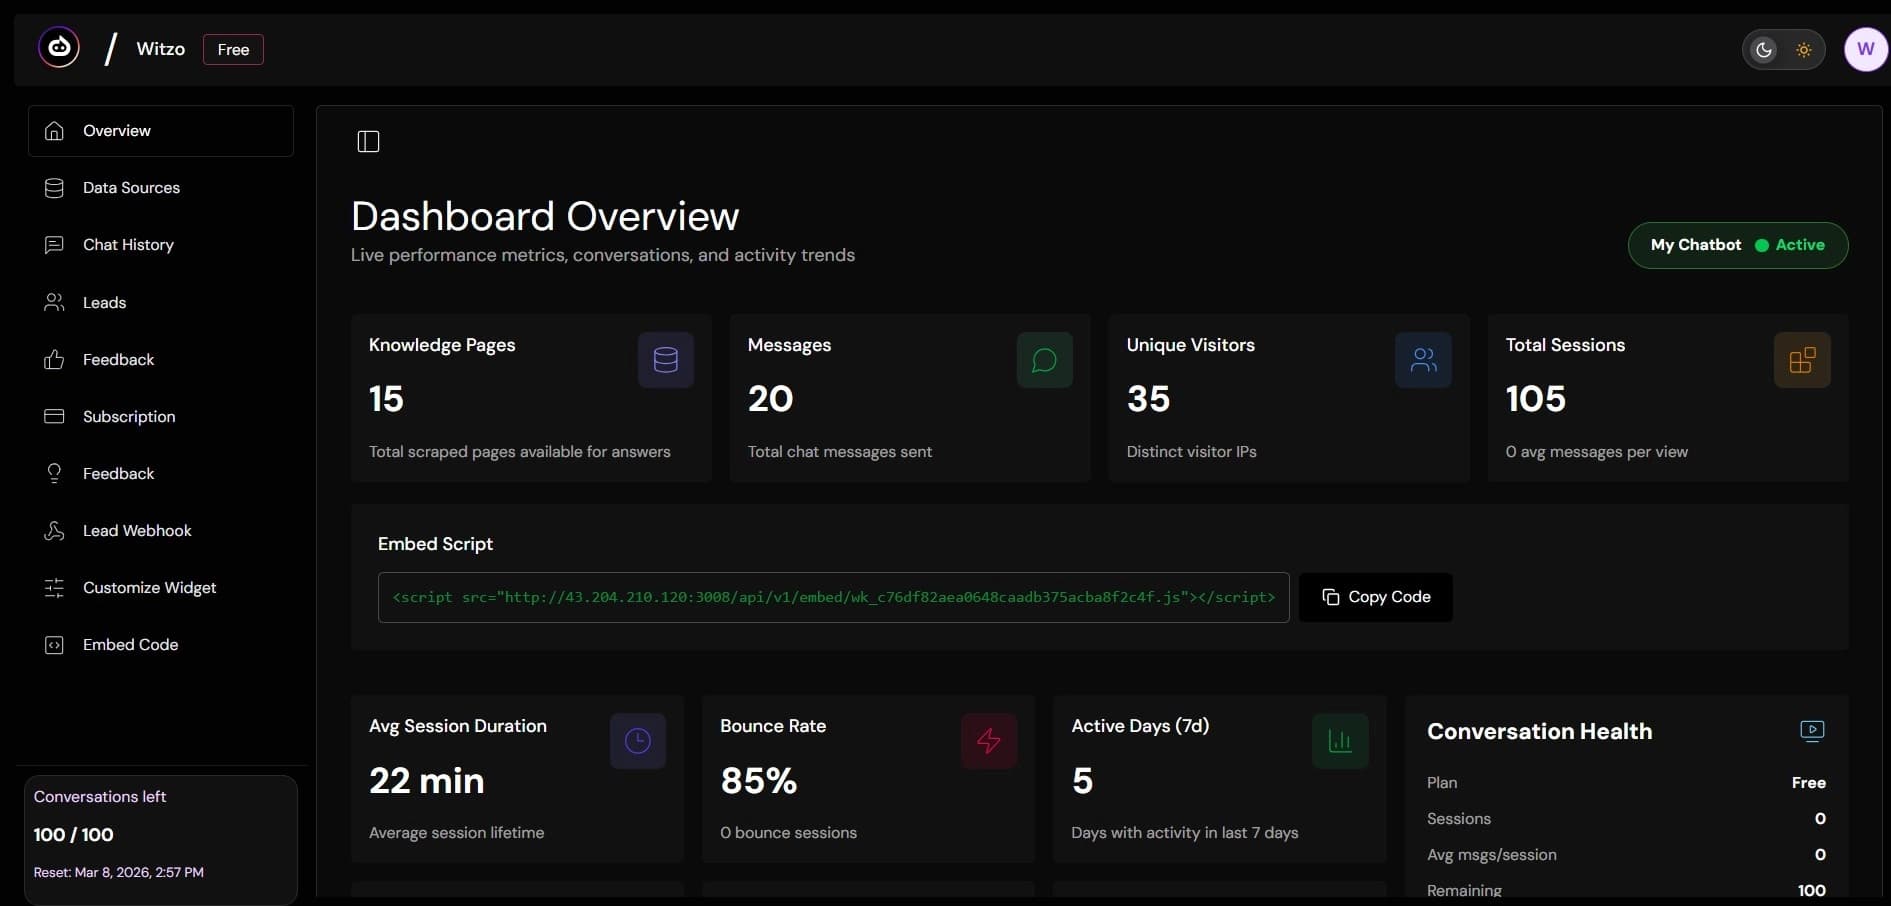Open Subscription via its card icon

click(55, 416)
